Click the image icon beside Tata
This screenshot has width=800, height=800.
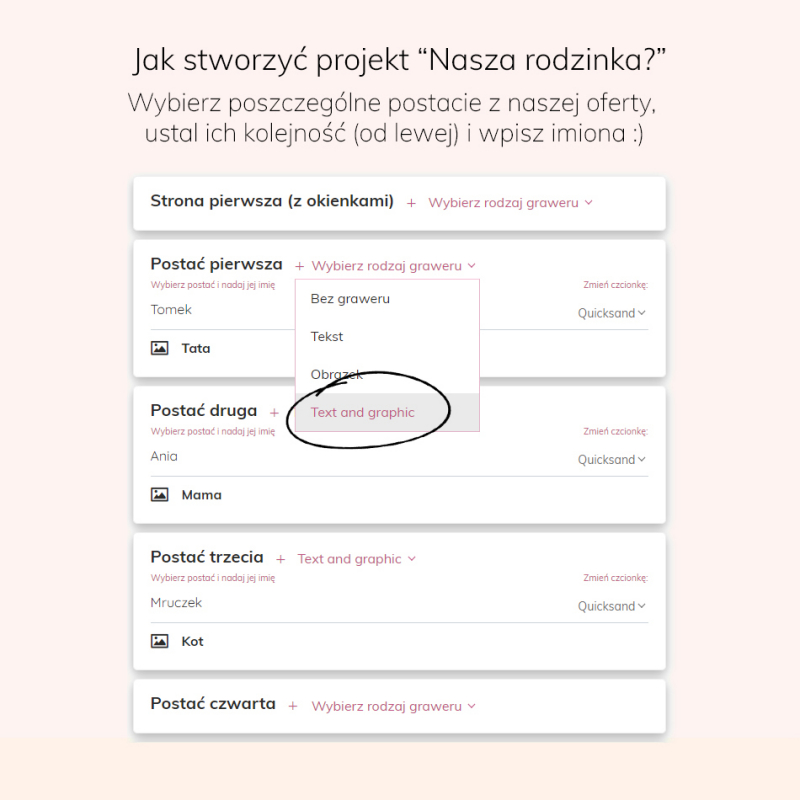pyautogui.click(x=160, y=348)
